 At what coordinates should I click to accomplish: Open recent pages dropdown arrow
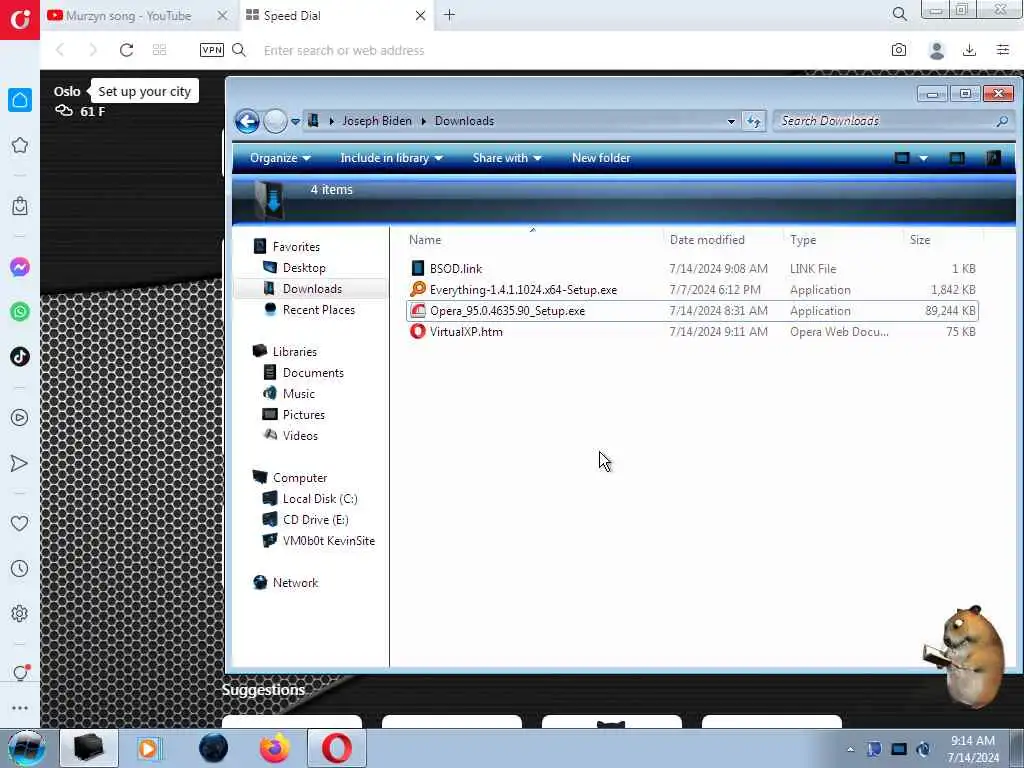coord(295,121)
